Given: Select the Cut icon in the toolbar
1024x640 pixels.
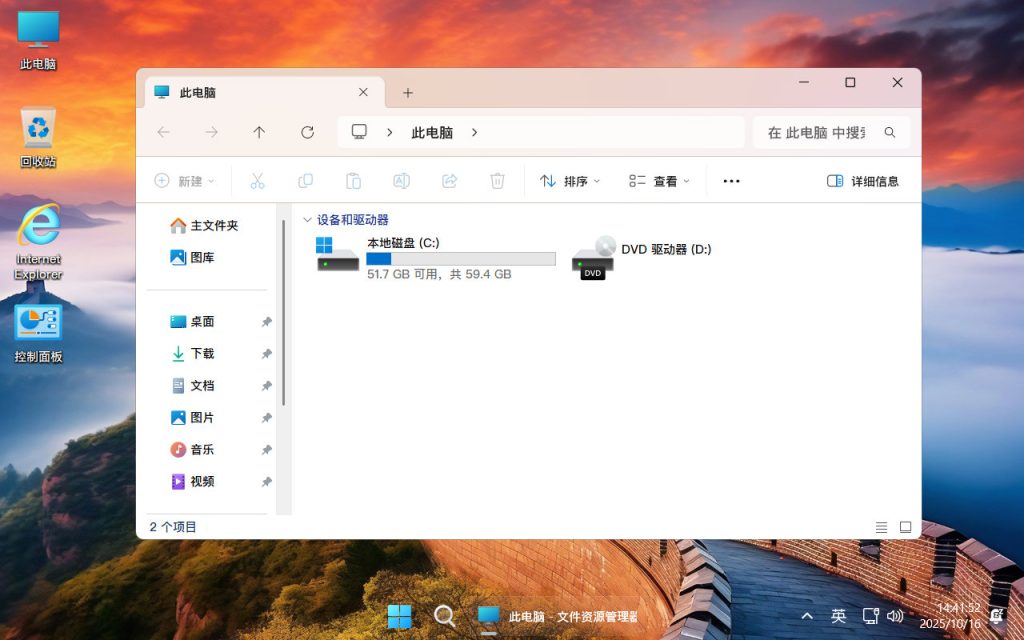Looking at the screenshot, I should (x=256, y=180).
